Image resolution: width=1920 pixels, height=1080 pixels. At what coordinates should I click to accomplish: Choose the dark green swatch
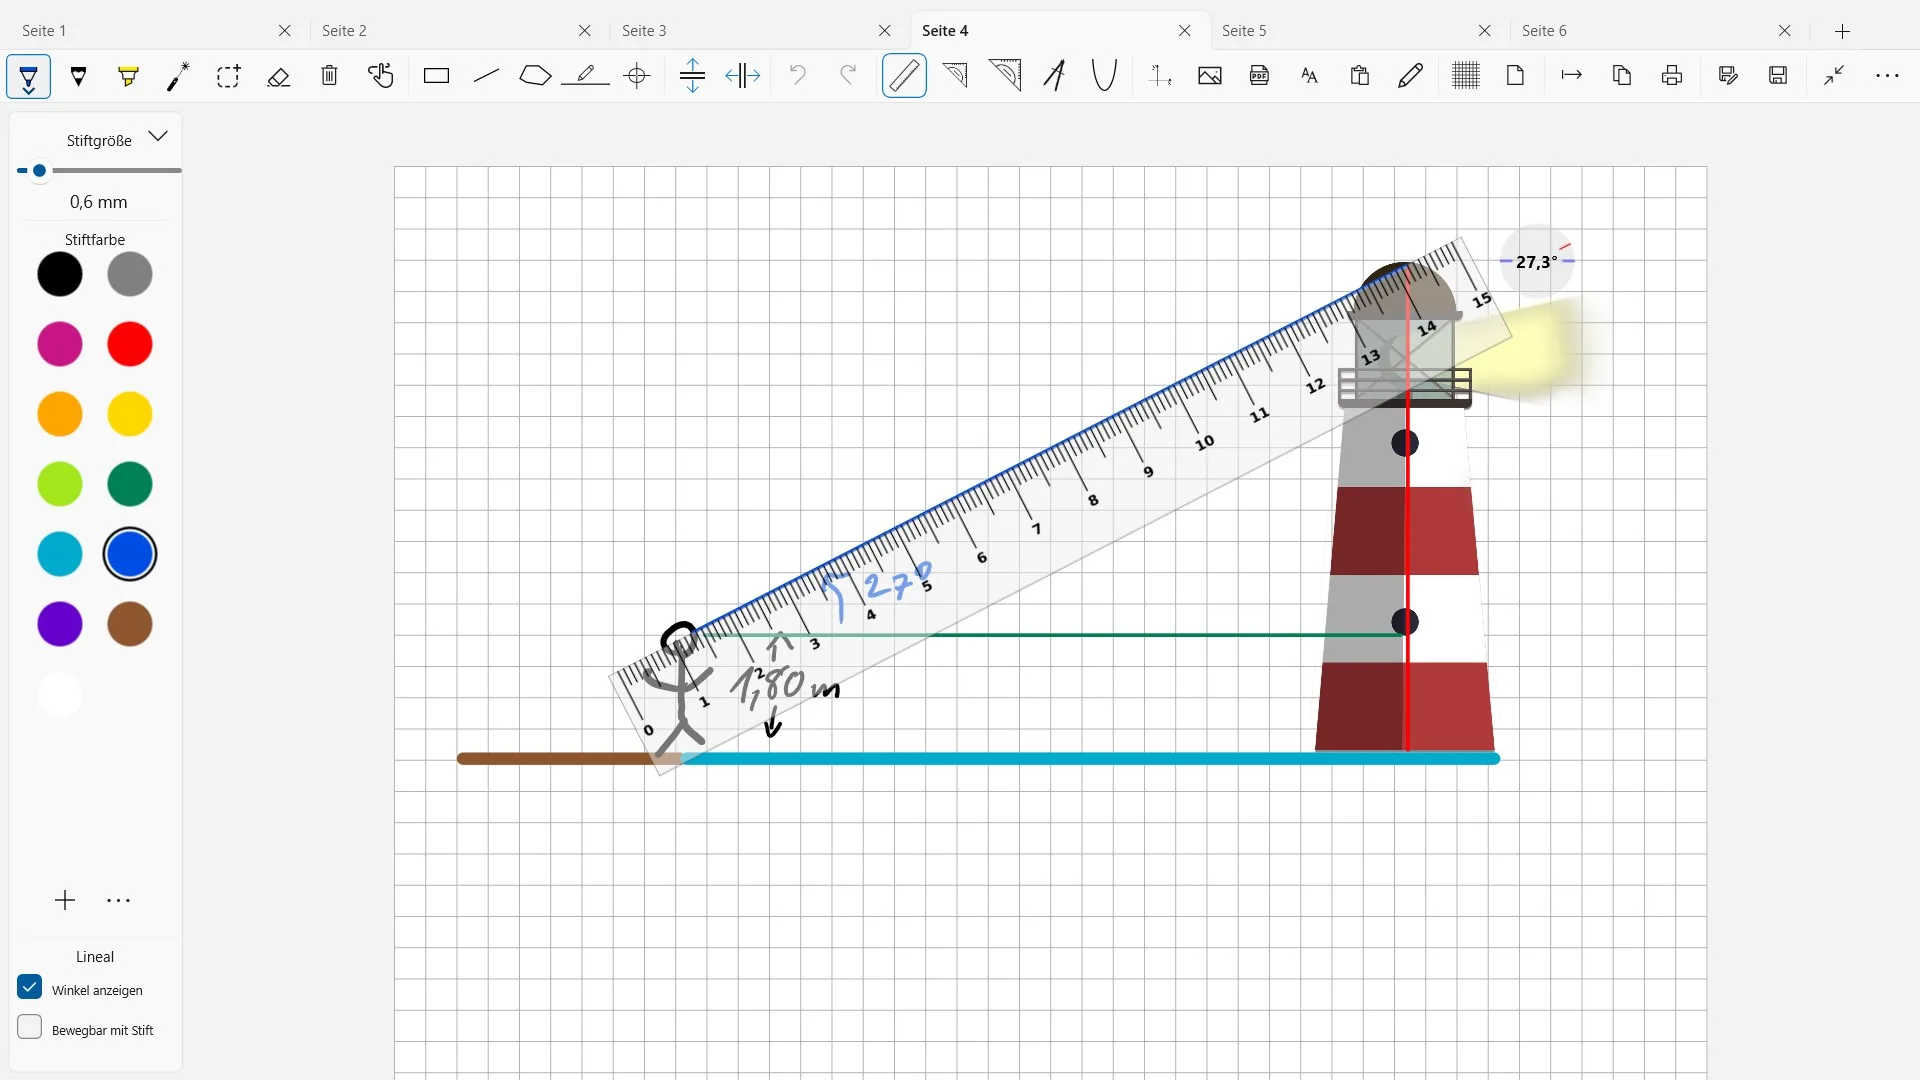coord(130,484)
